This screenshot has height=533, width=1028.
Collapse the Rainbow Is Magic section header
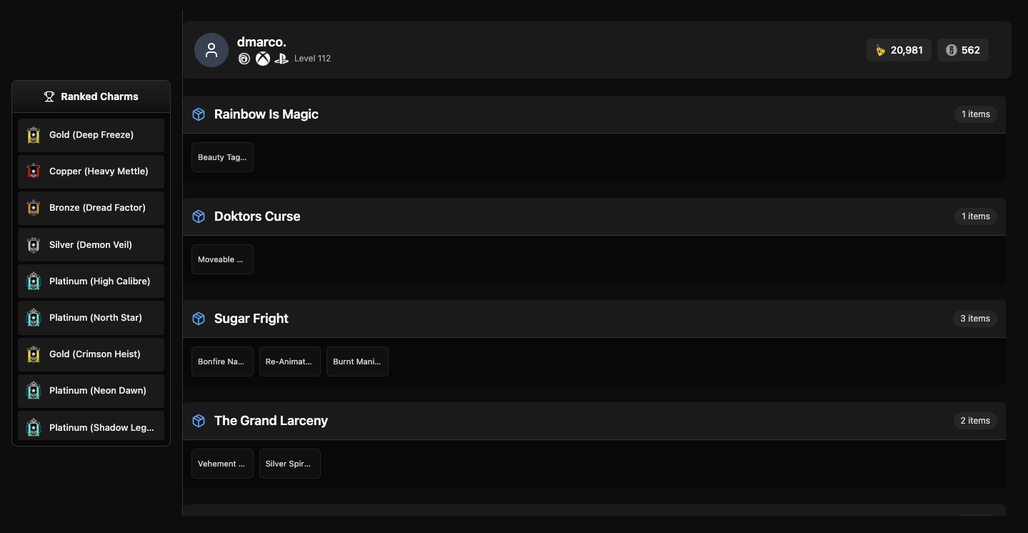(594, 115)
